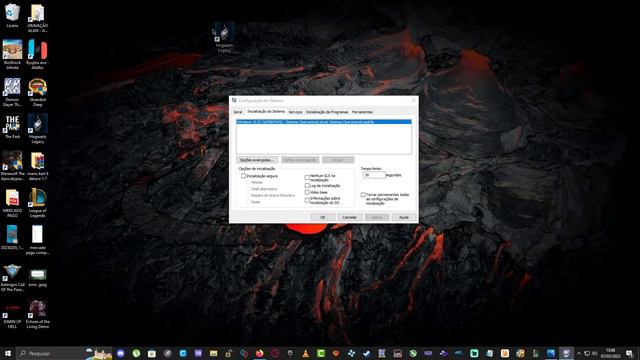This screenshot has height=360, width=640.
Task: Check Informações sobre inicialização do SO
Action: [307, 200]
